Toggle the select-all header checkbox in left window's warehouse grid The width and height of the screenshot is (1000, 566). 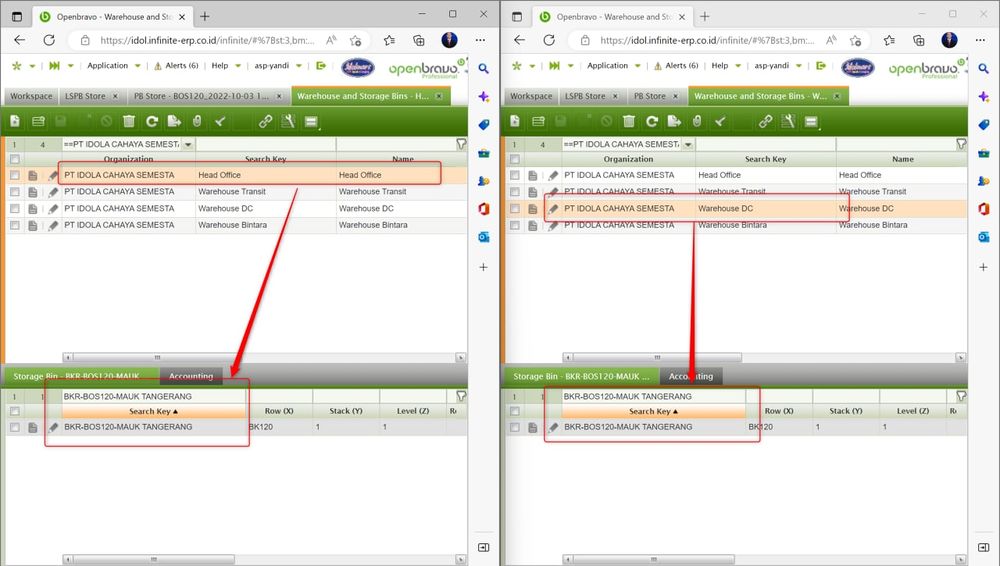pyautogui.click(x=15, y=159)
